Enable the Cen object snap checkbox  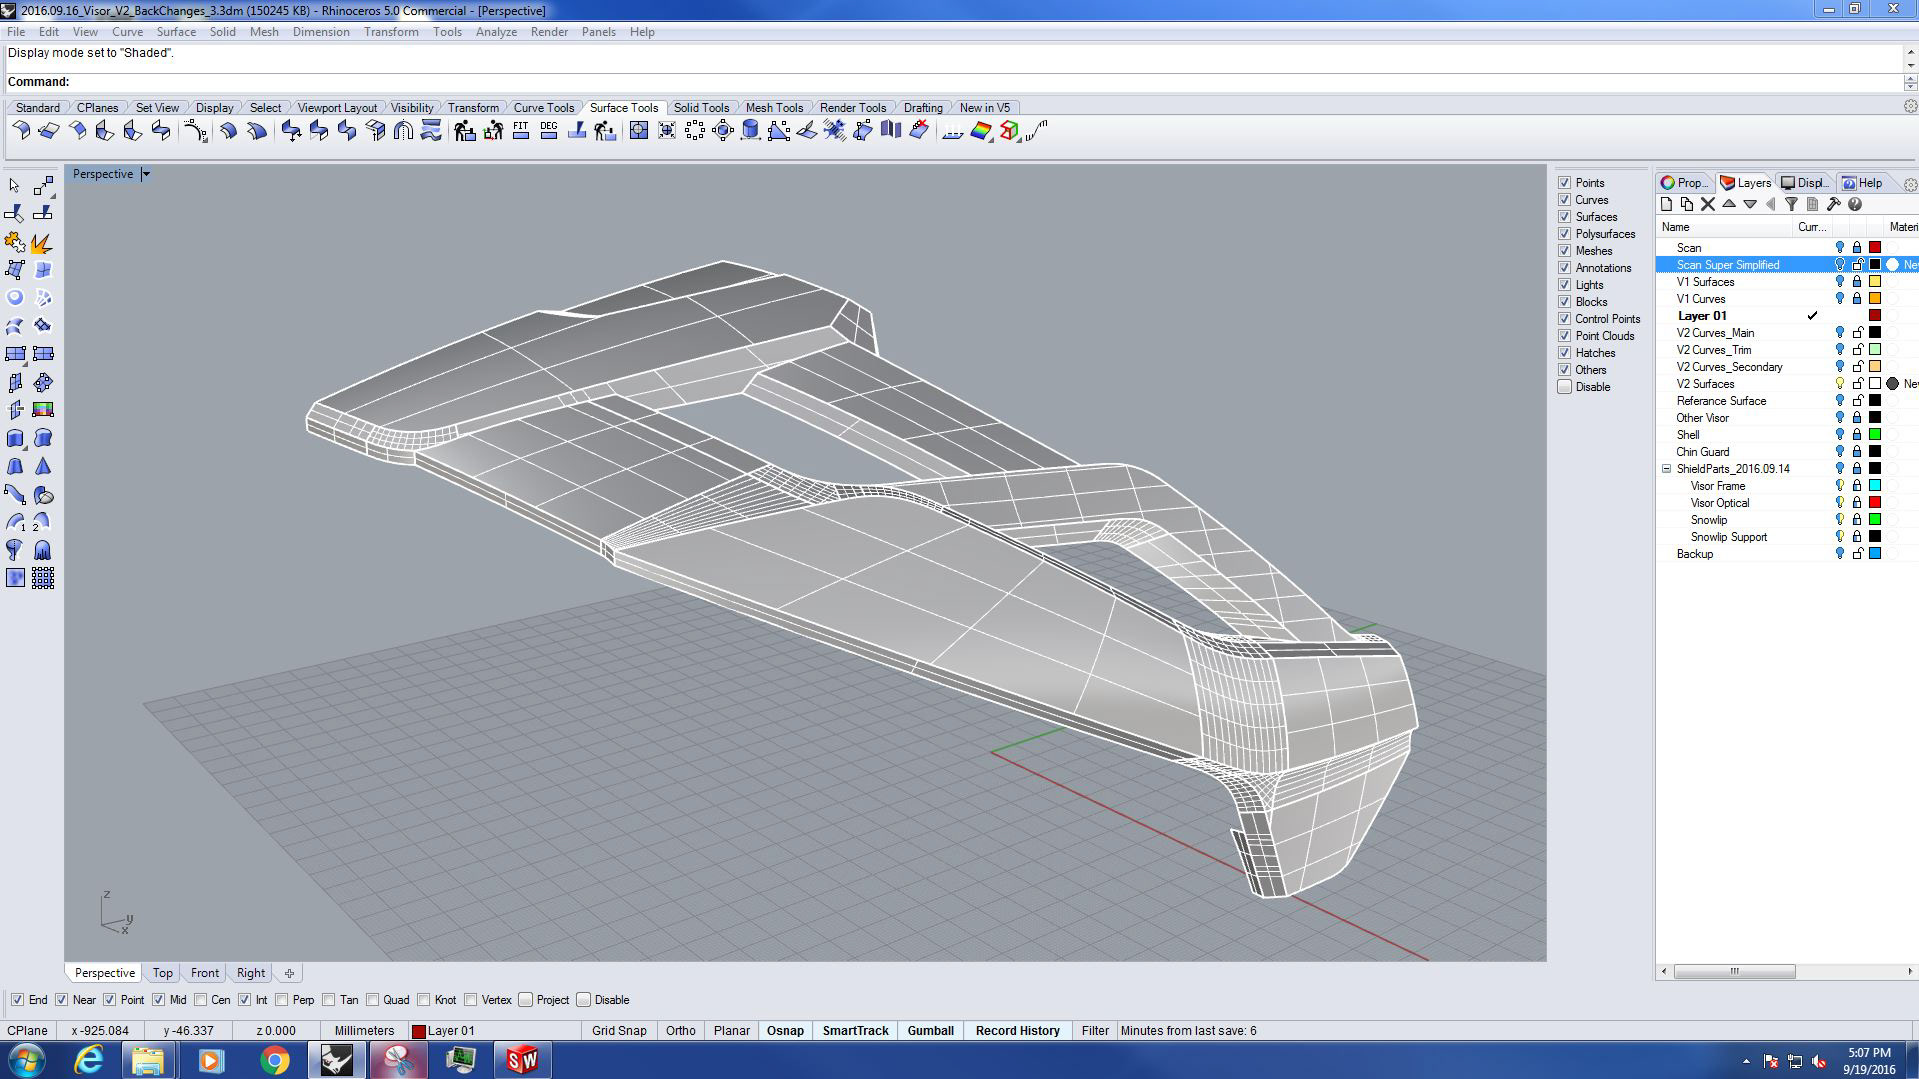click(x=201, y=1000)
